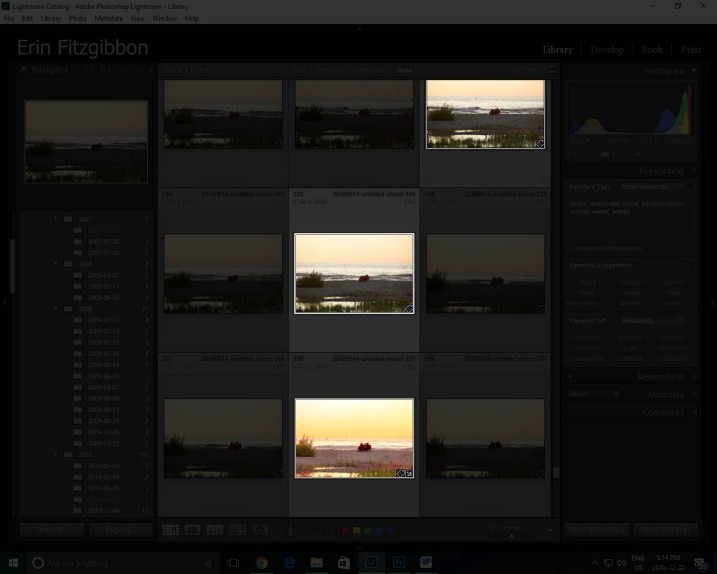Open the Photo menu
Image resolution: width=717 pixels, height=574 pixels.
tap(77, 18)
